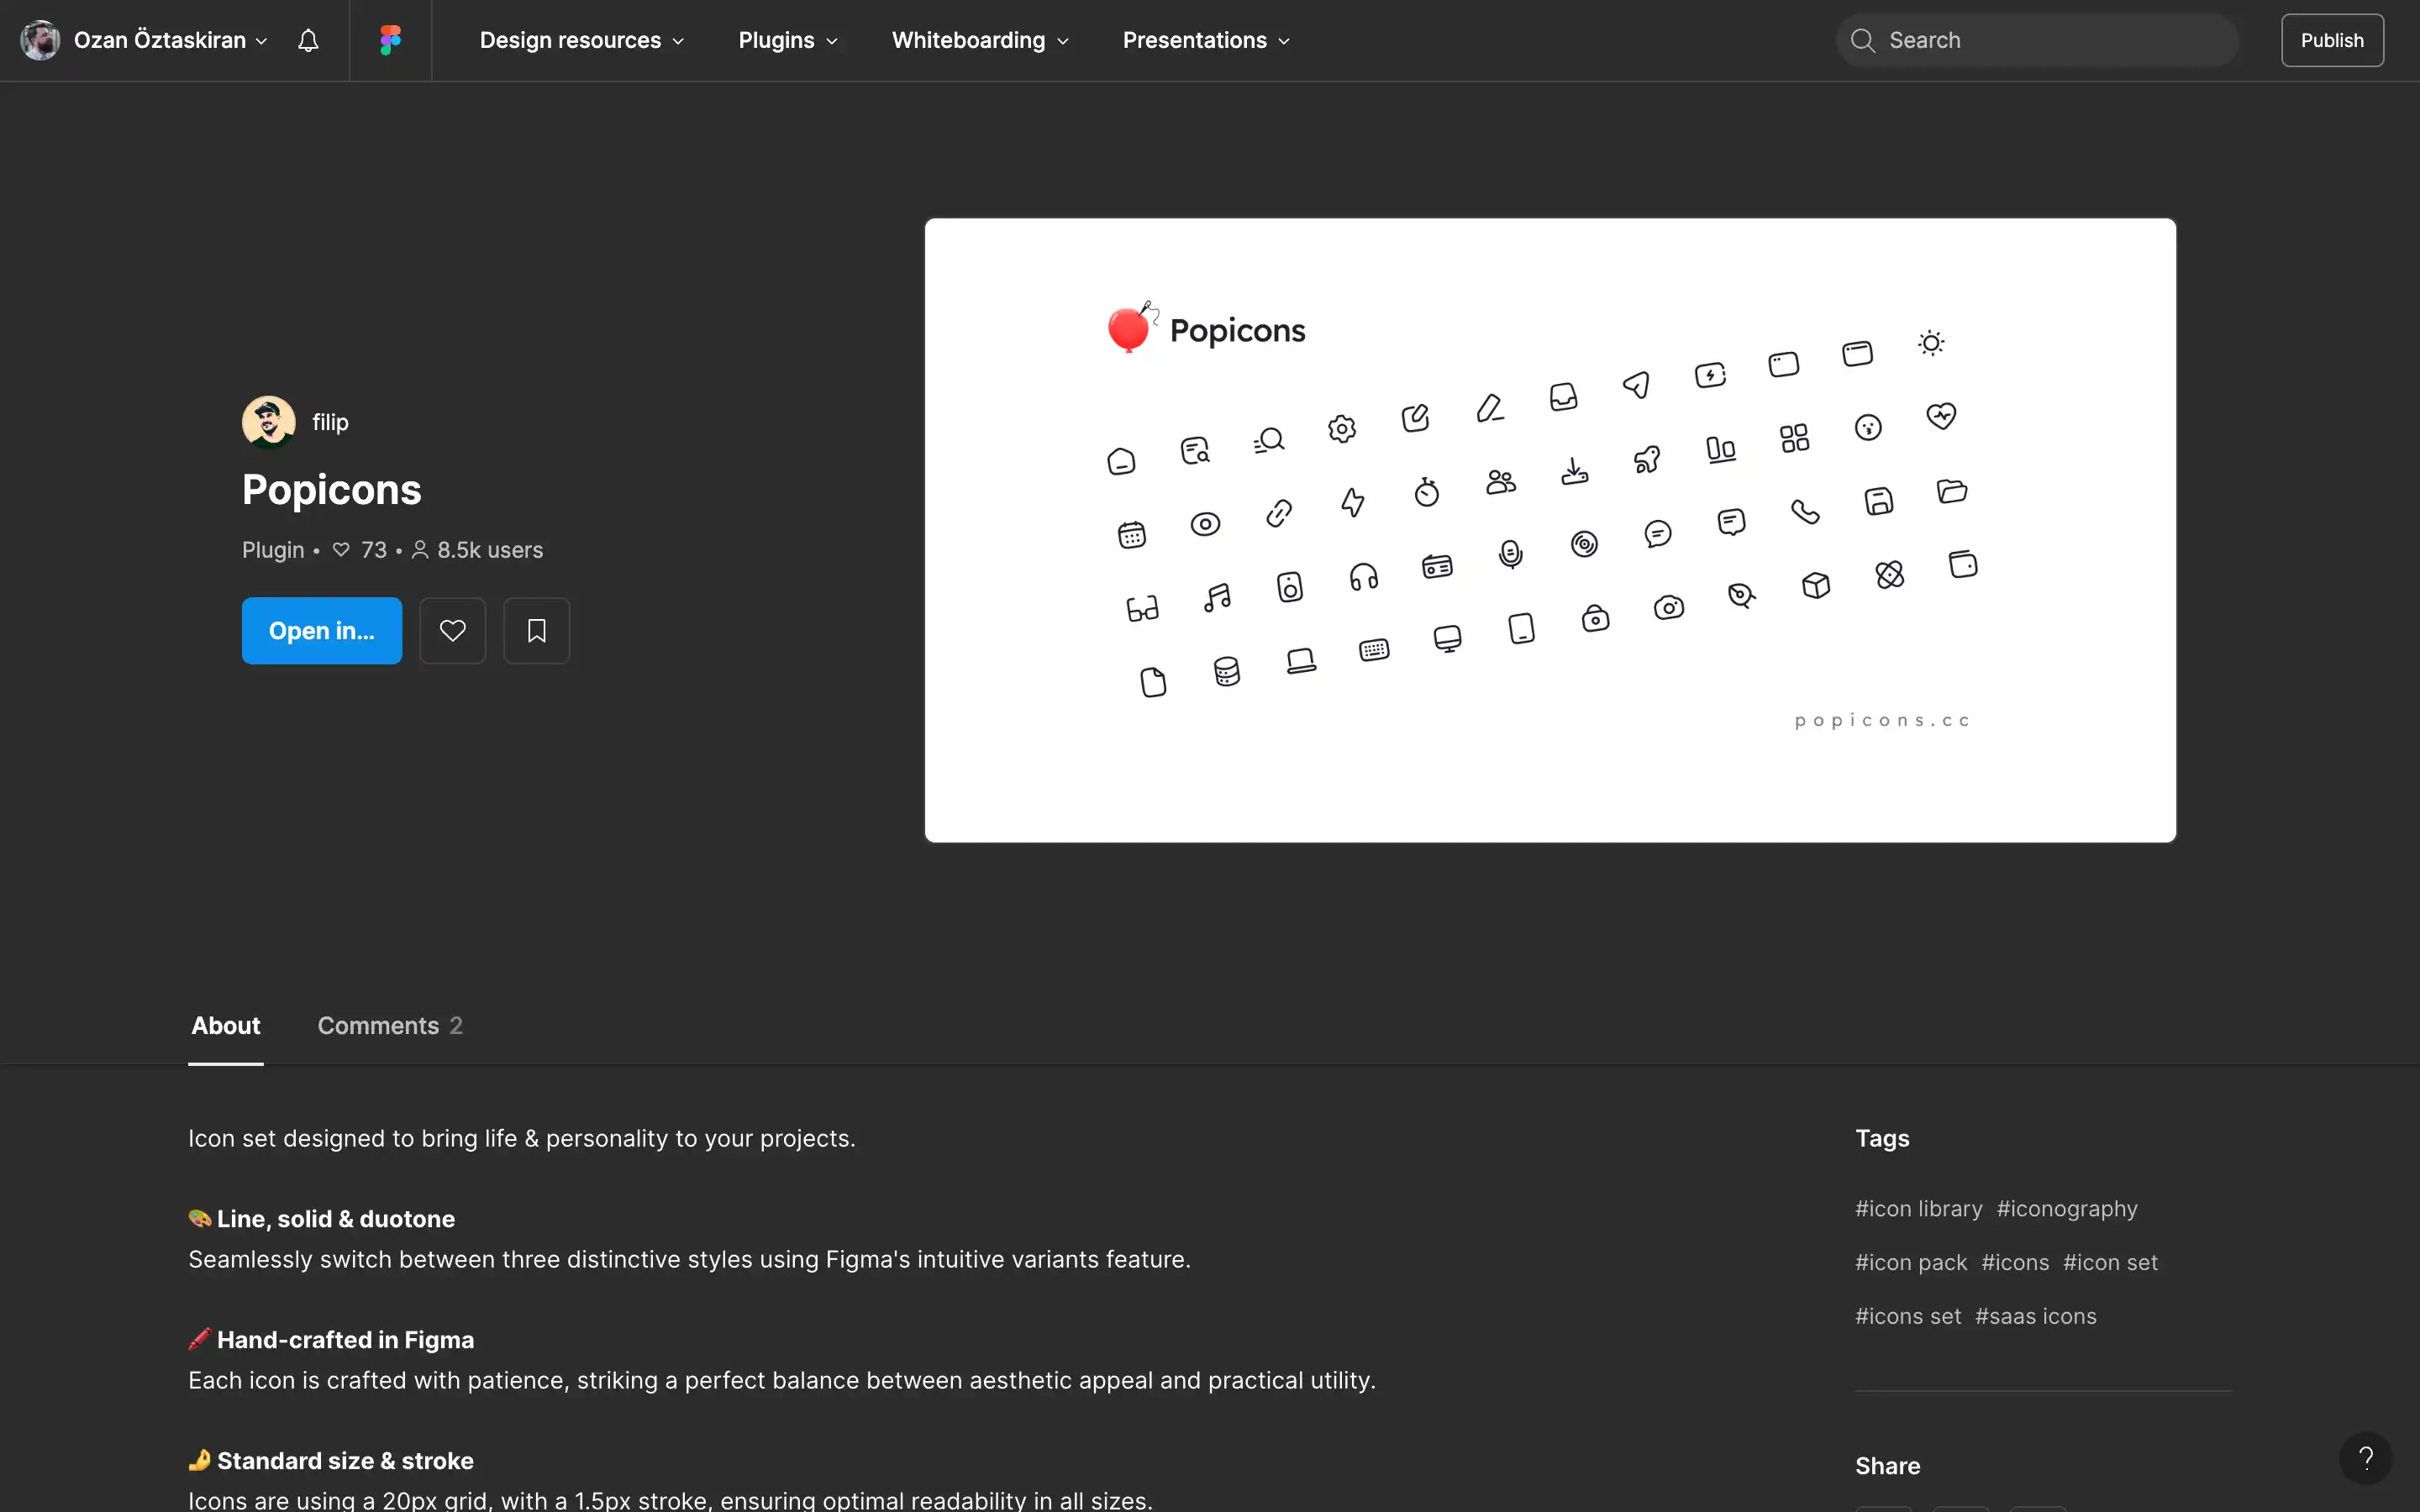Focus the Search input field

click(x=2037, y=40)
